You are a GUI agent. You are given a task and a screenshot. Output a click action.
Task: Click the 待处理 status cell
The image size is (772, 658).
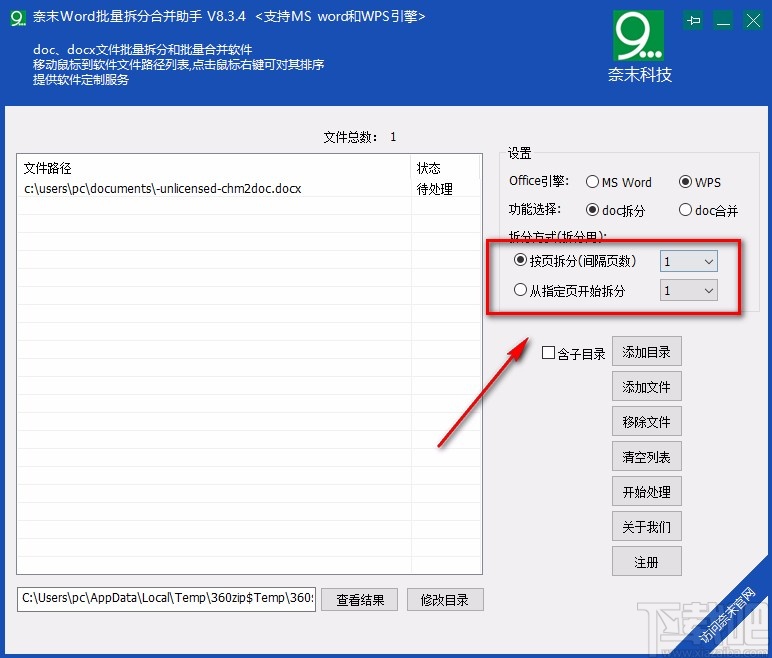click(434, 189)
